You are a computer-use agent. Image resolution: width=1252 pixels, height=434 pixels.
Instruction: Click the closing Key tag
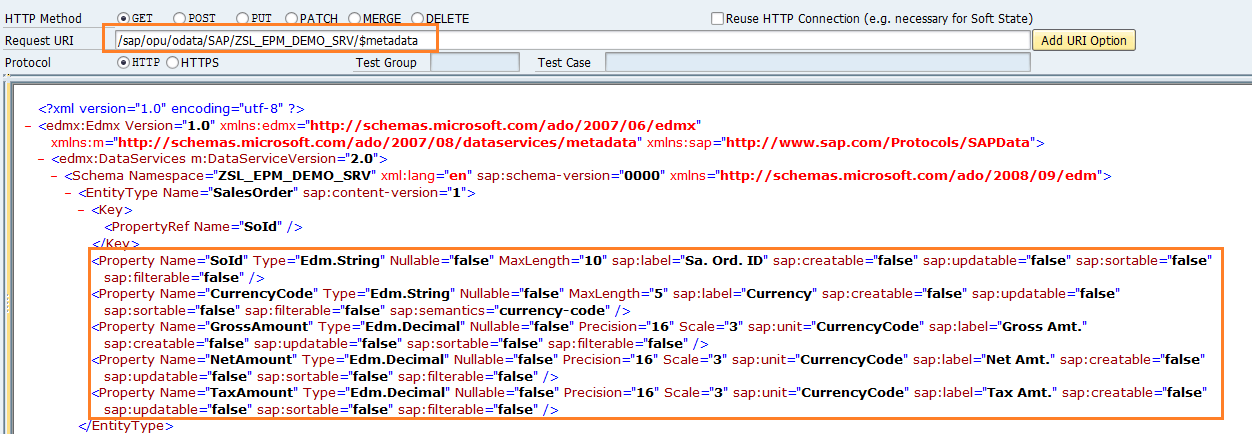coord(115,243)
